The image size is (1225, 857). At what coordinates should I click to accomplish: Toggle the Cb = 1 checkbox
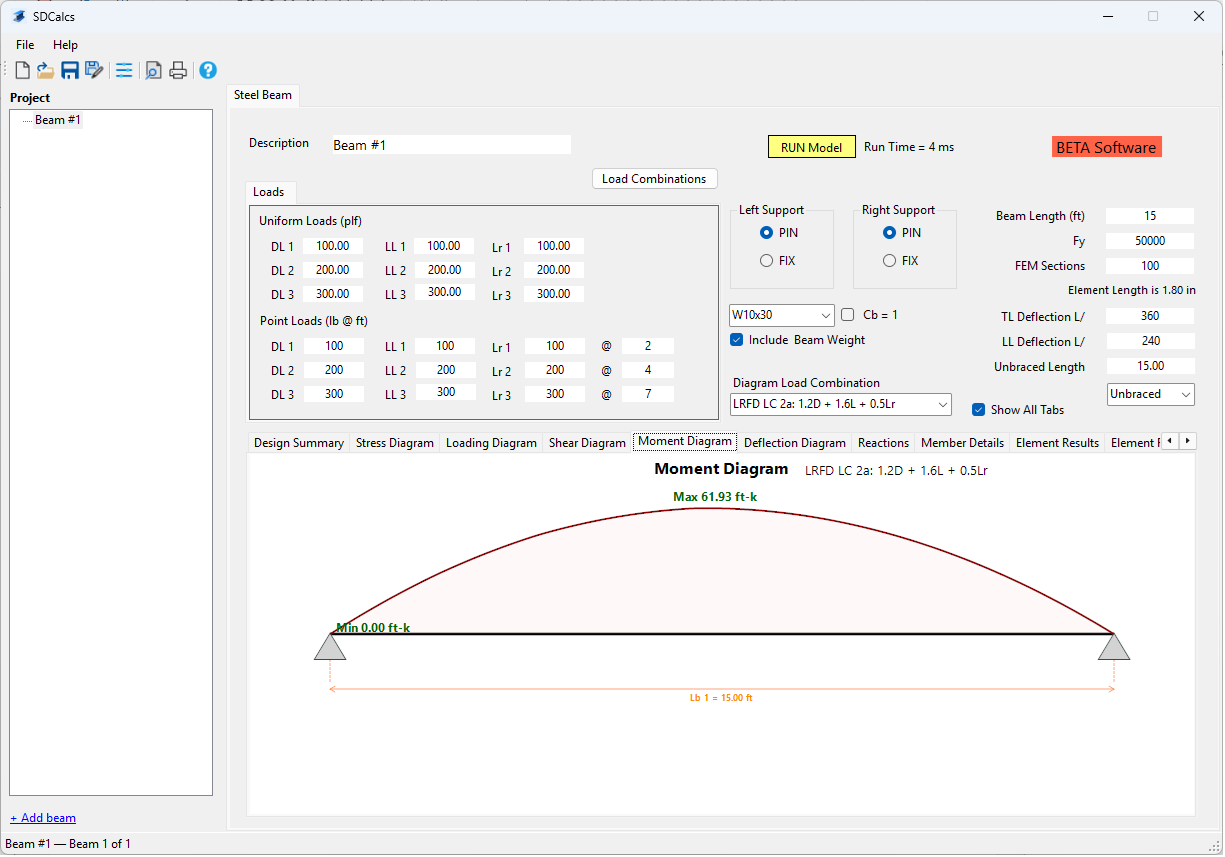(848, 315)
